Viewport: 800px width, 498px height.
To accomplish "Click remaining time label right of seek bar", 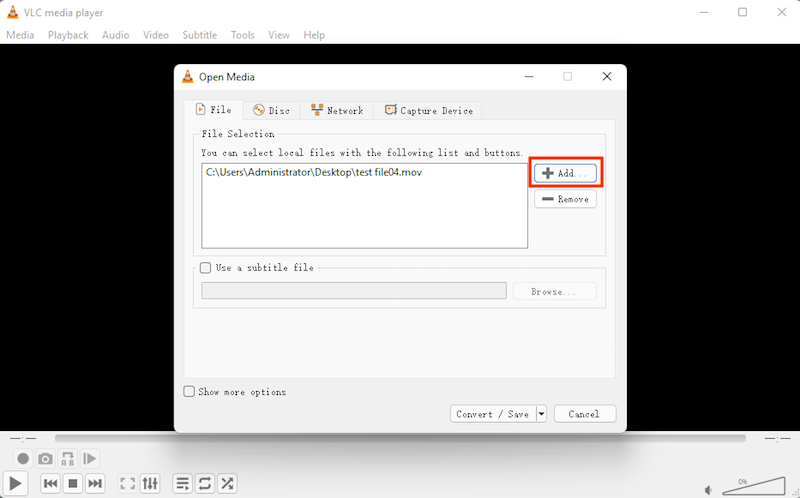I will click(777, 438).
